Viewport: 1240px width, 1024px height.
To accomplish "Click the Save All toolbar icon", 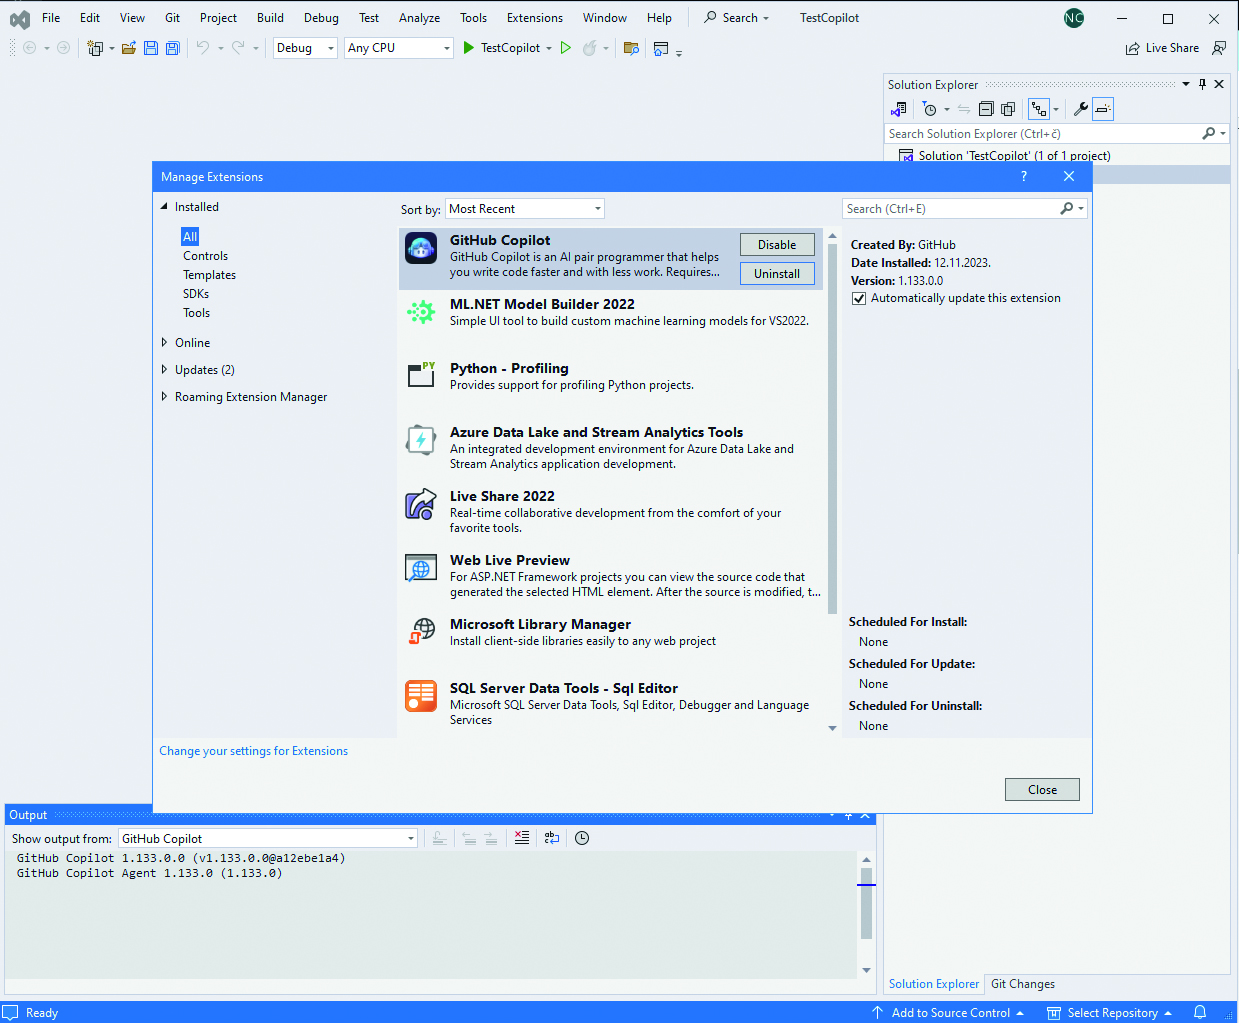I will [172, 48].
